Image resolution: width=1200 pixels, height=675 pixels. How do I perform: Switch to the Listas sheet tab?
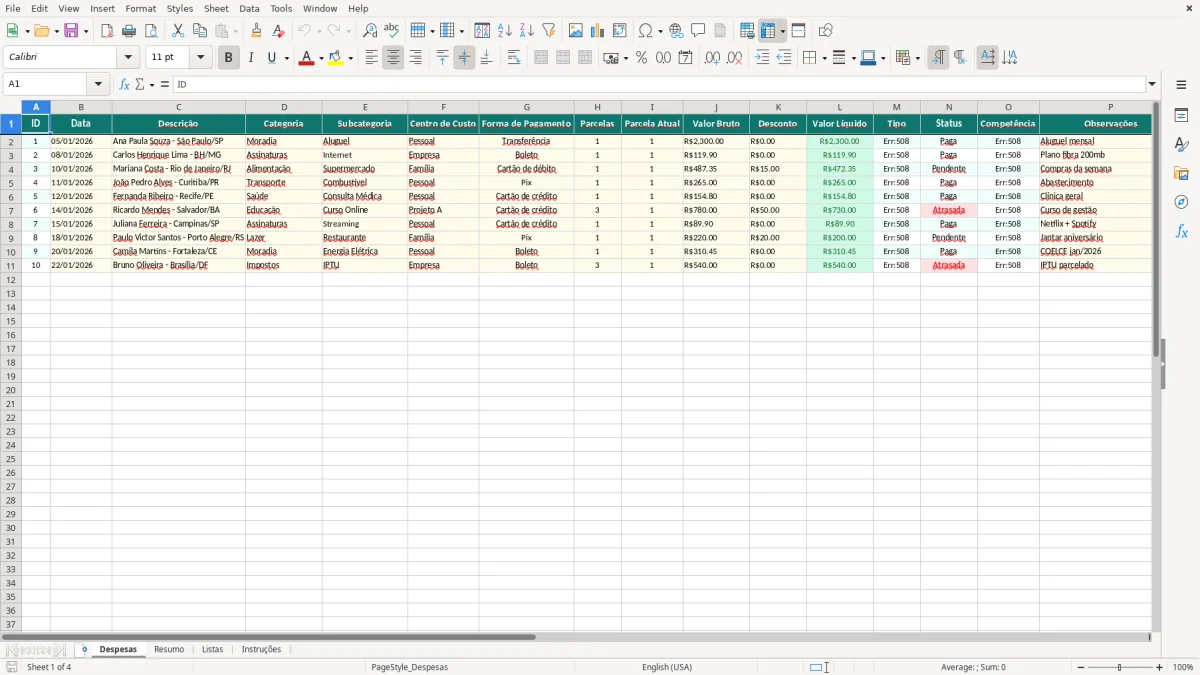tap(212, 649)
